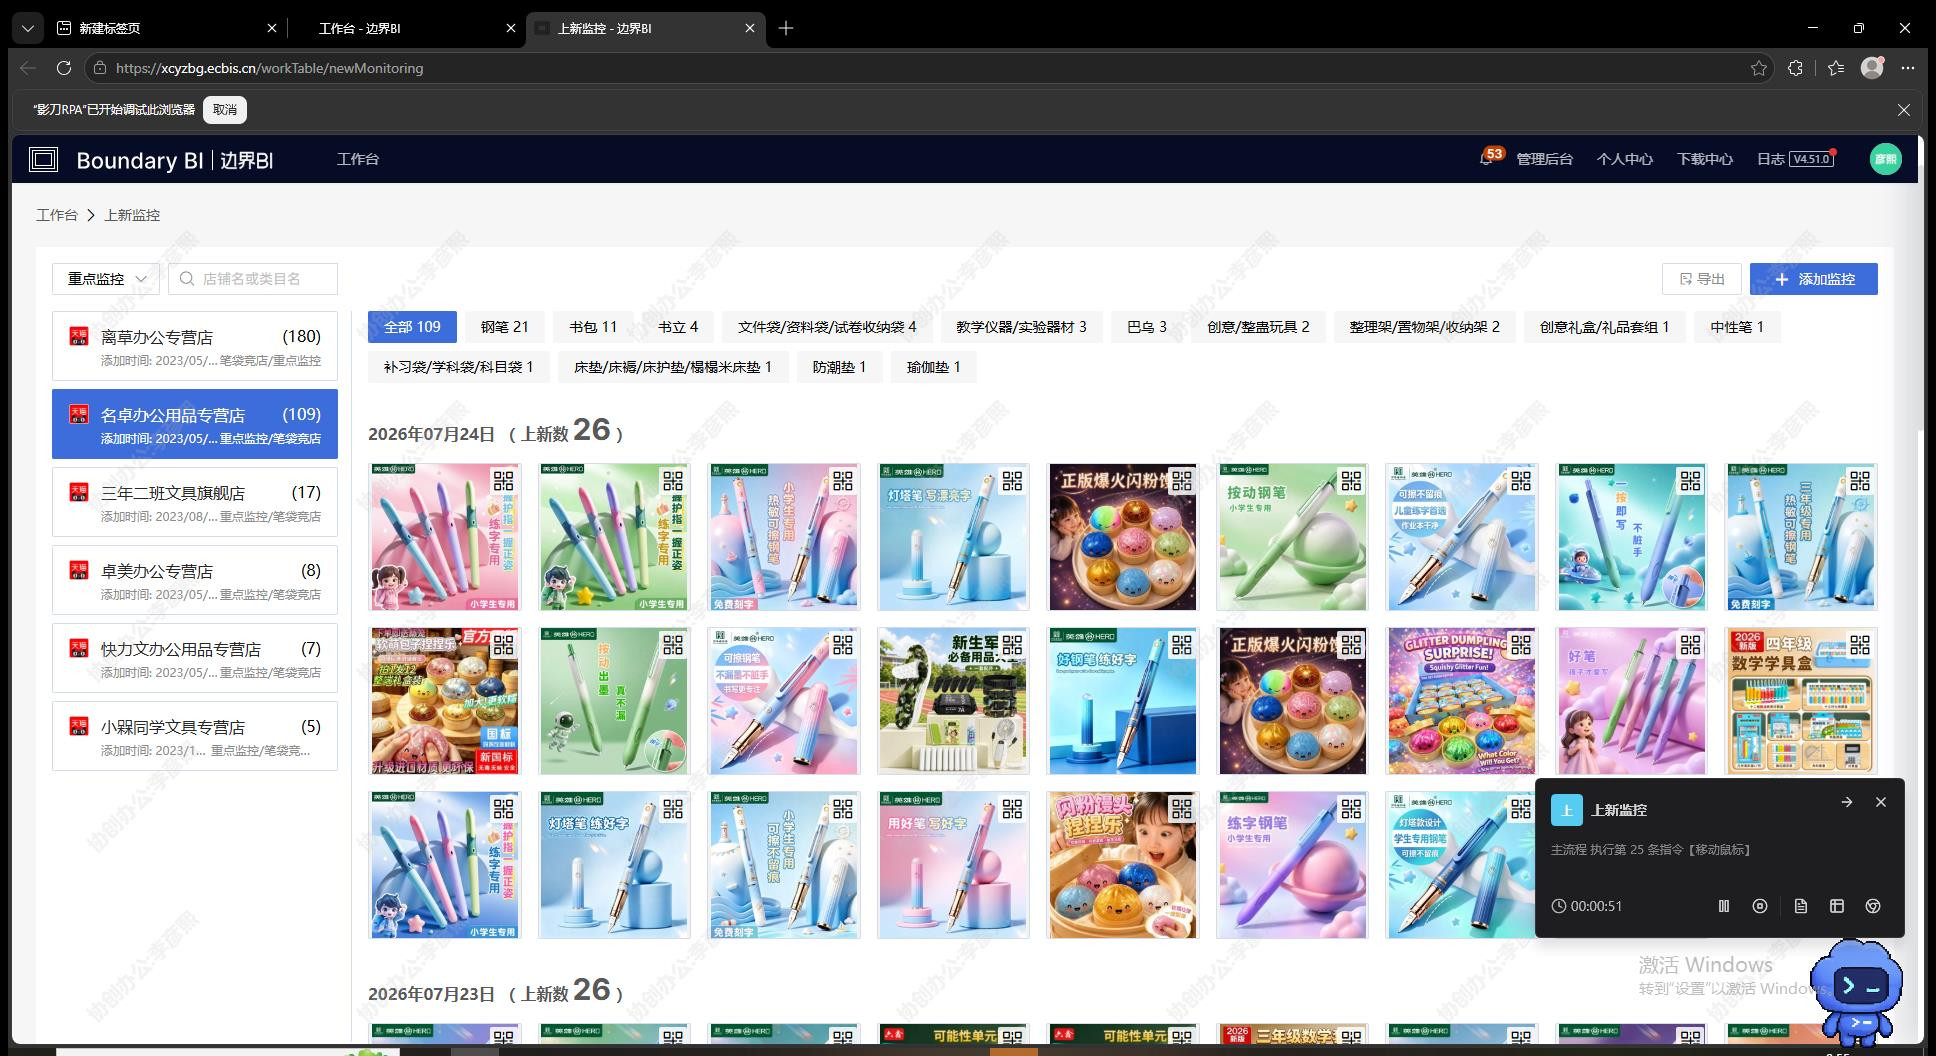Show QR code for 数学学具盒 product
Screen dimensions: 1936x1056
coord(1860,645)
